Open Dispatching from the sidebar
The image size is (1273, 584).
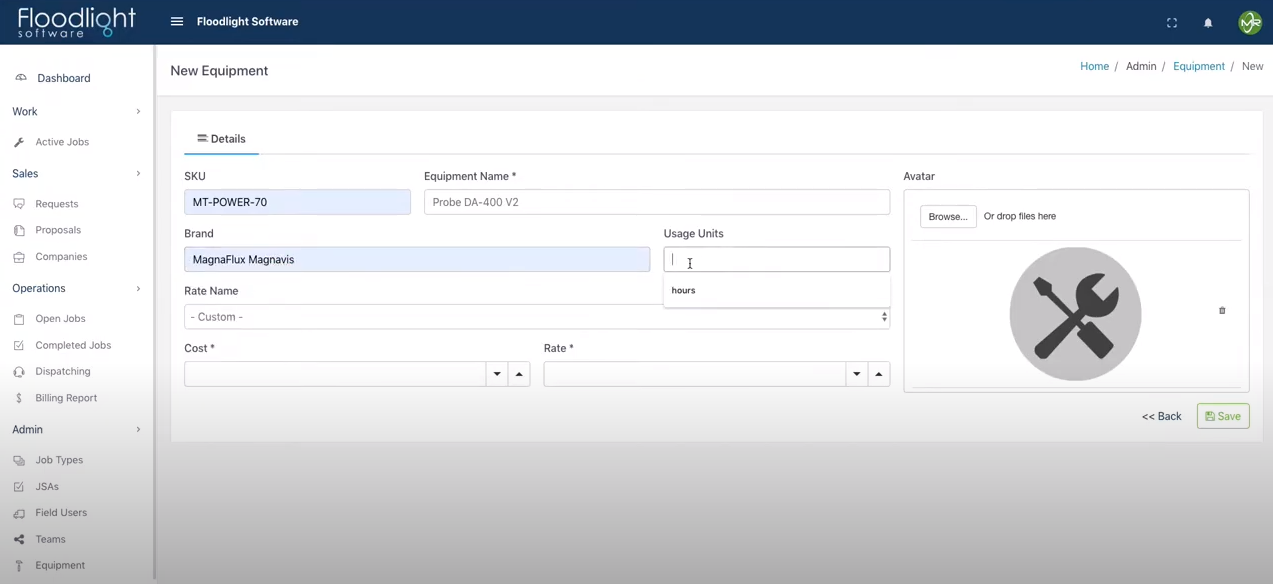[62, 371]
